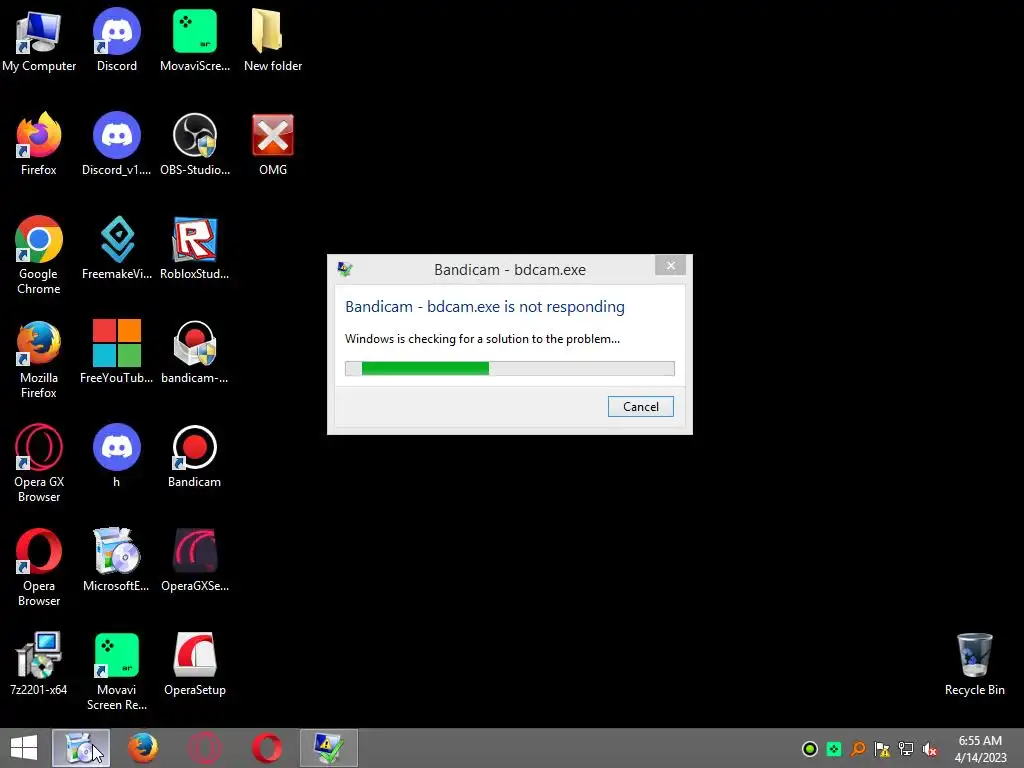The width and height of the screenshot is (1024, 768).
Task: Select the Bandicam desktop shortcut
Action: coord(195,456)
